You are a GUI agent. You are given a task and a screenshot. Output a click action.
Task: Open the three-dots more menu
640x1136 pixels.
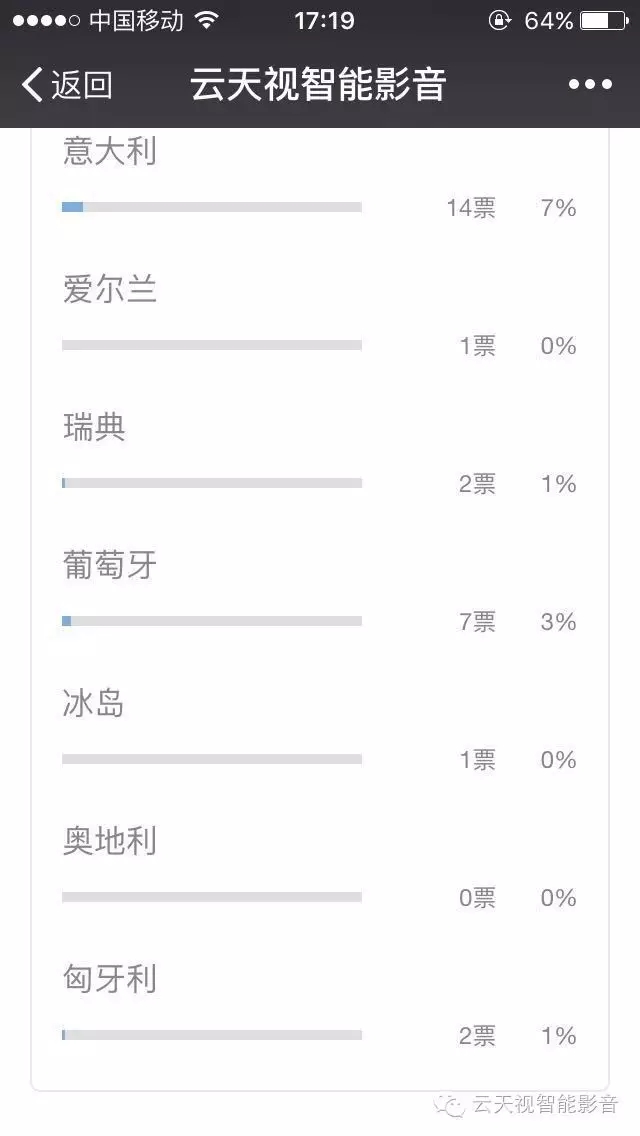pyautogui.click(x=590, y=85)
